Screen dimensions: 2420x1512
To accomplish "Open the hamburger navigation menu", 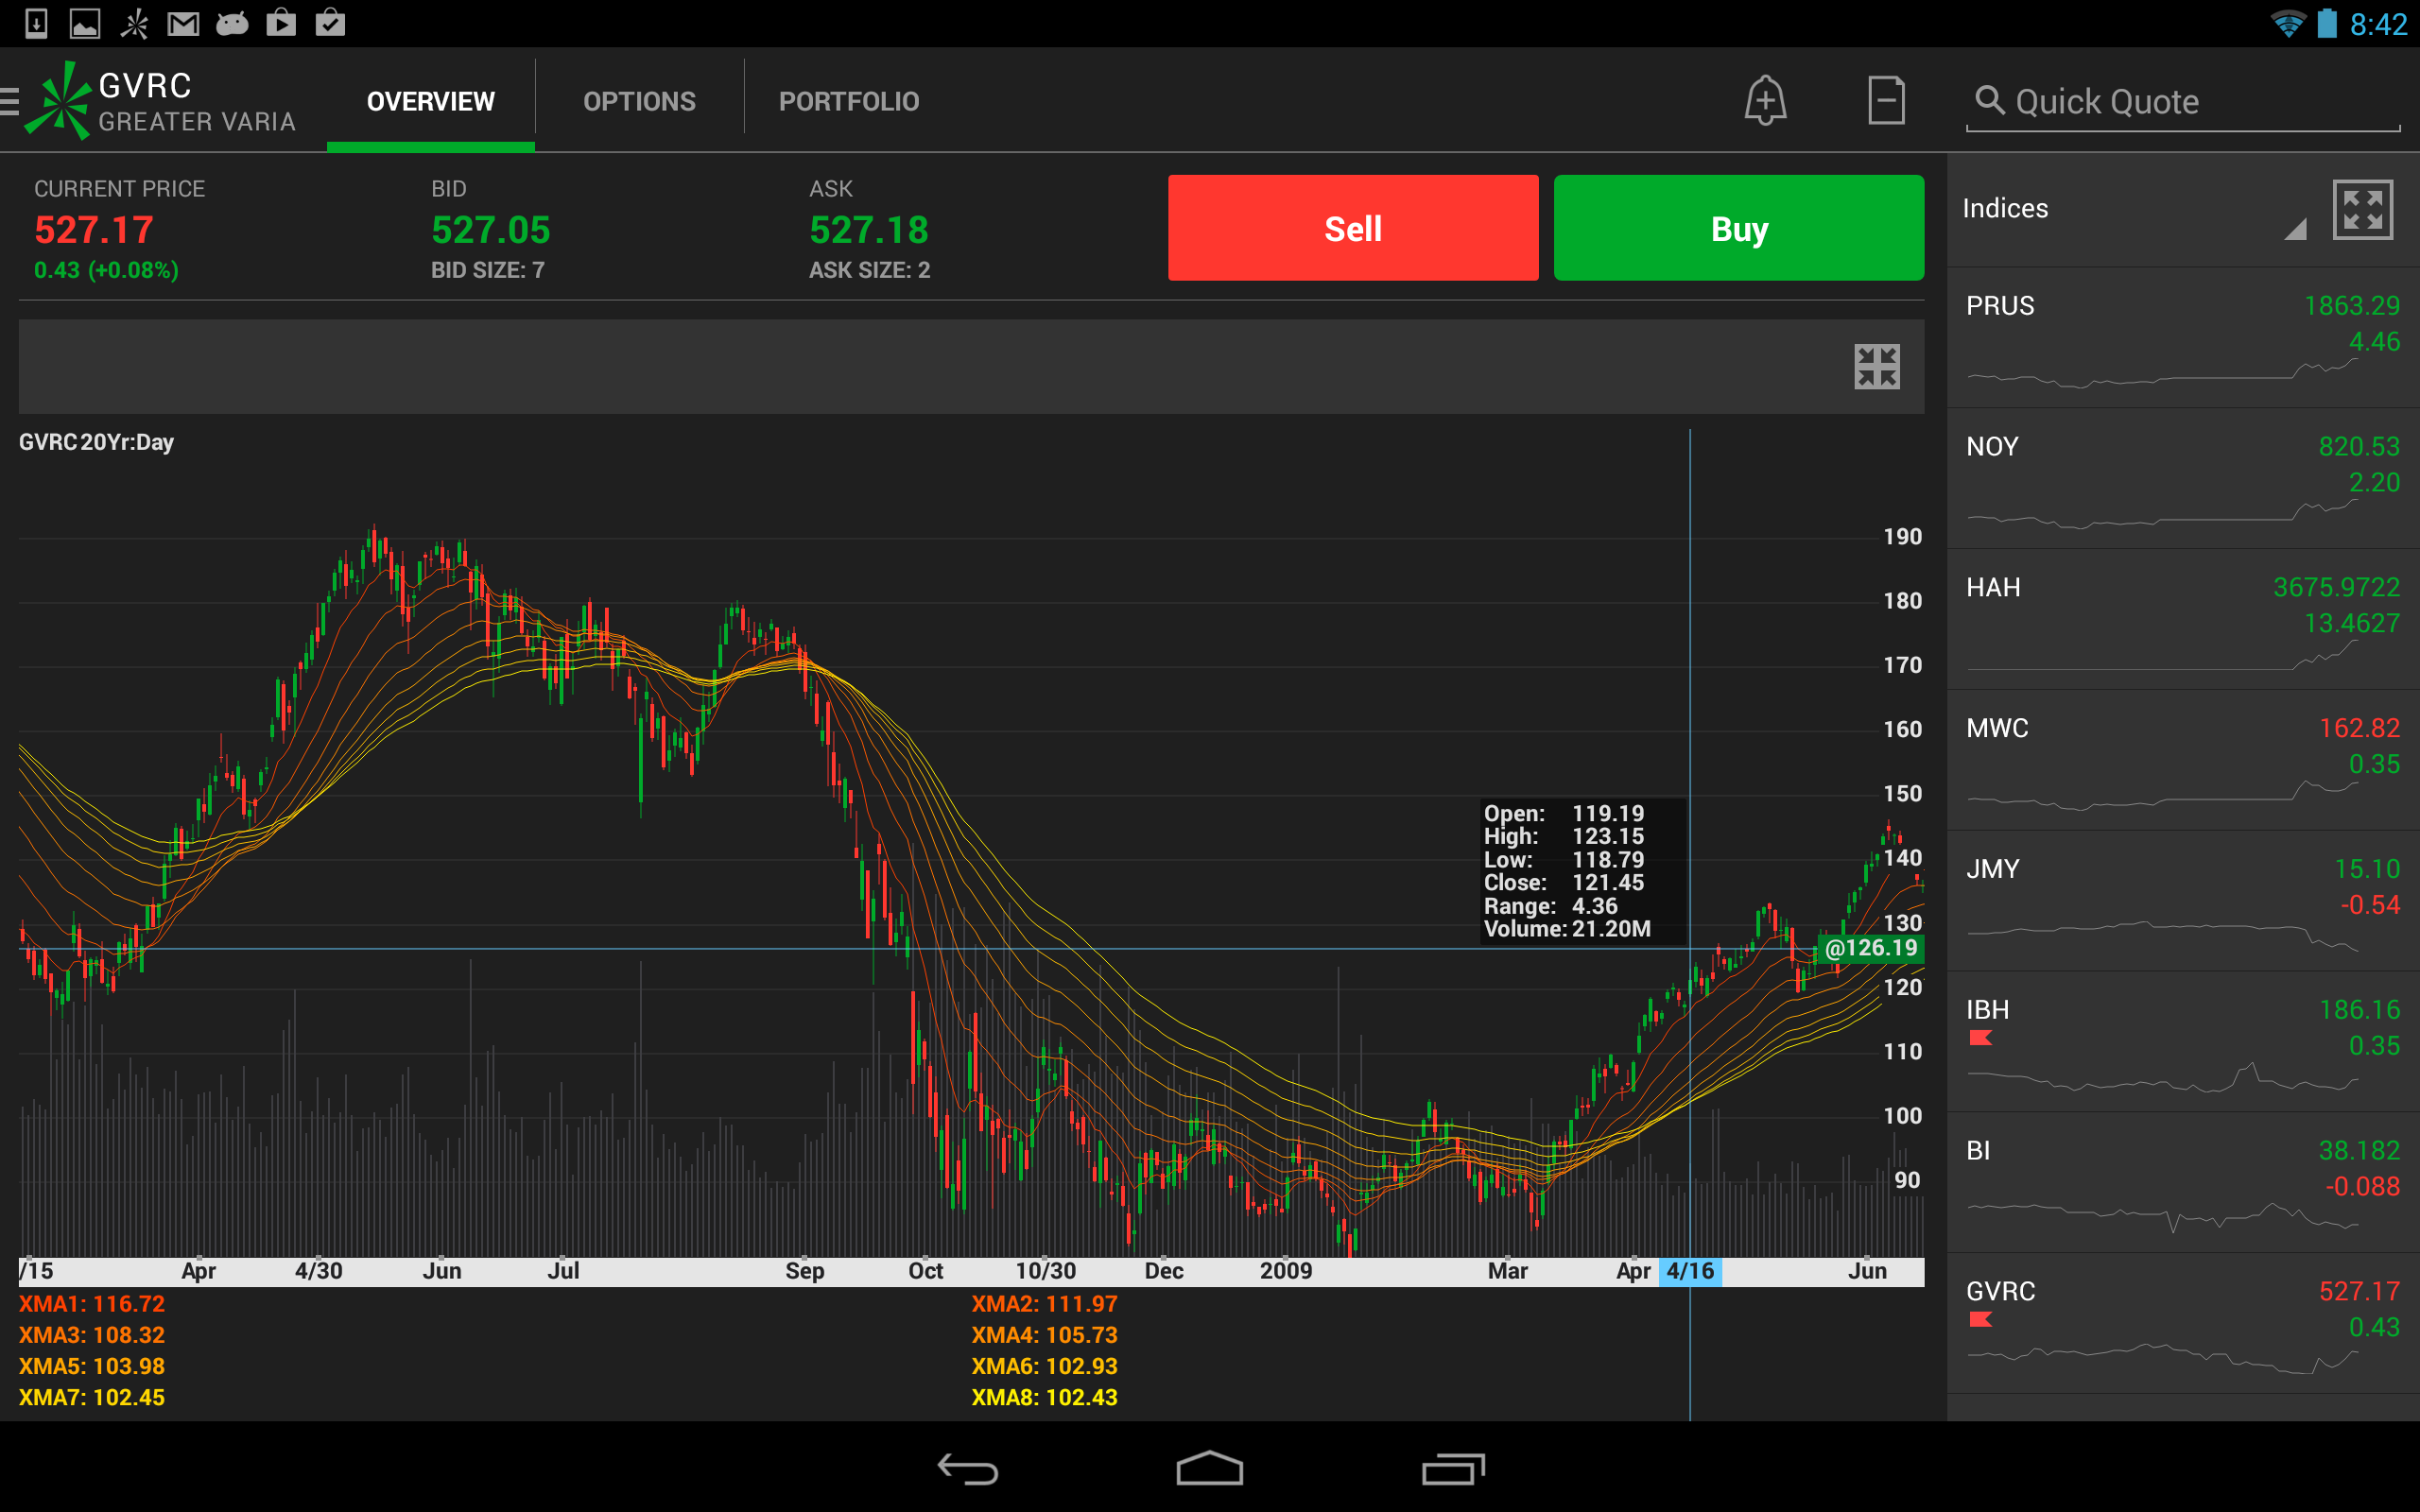I will coord(10,101).
